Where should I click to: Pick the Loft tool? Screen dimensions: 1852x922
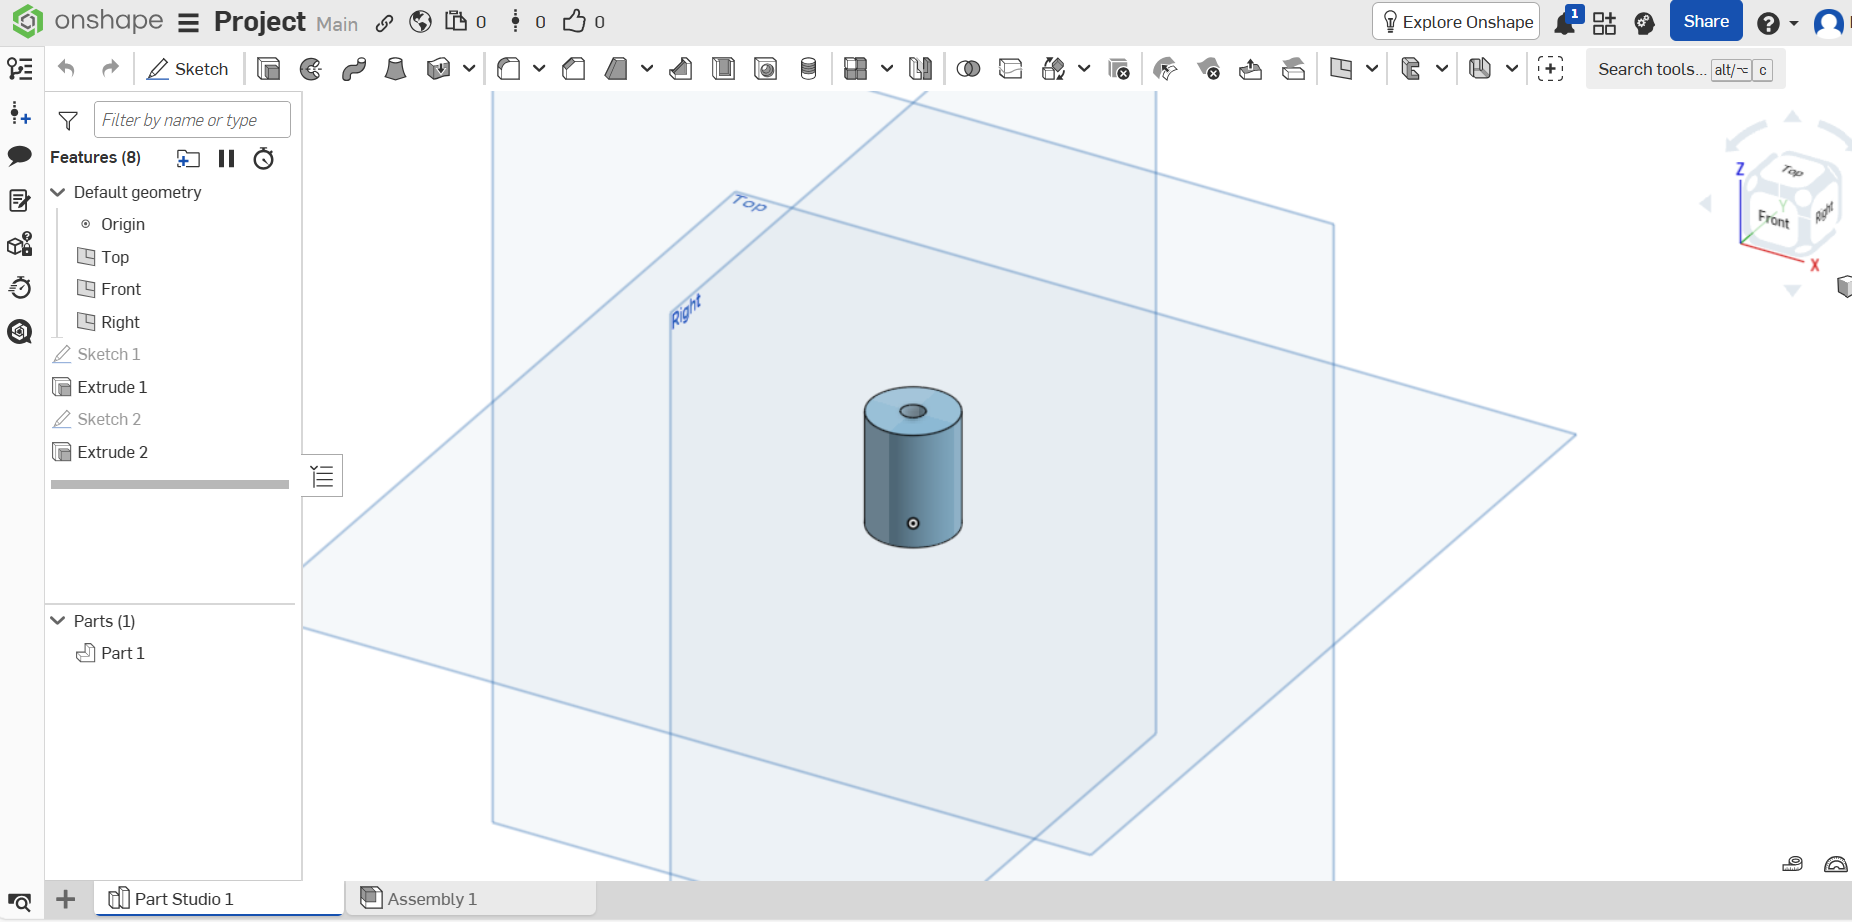(x=396, y=69)
